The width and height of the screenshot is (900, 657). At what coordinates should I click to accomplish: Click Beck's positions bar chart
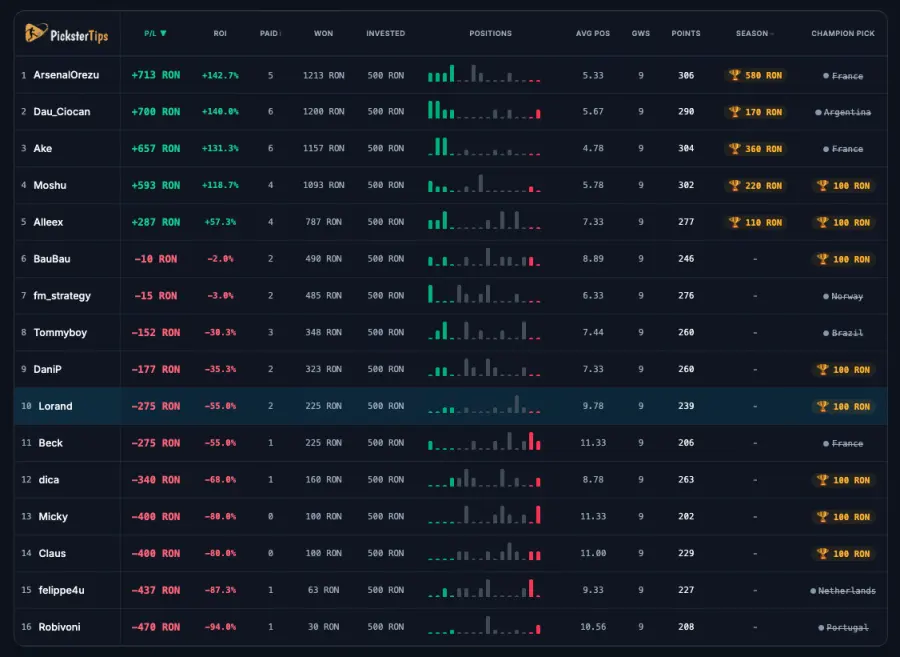tap(484, 441)
